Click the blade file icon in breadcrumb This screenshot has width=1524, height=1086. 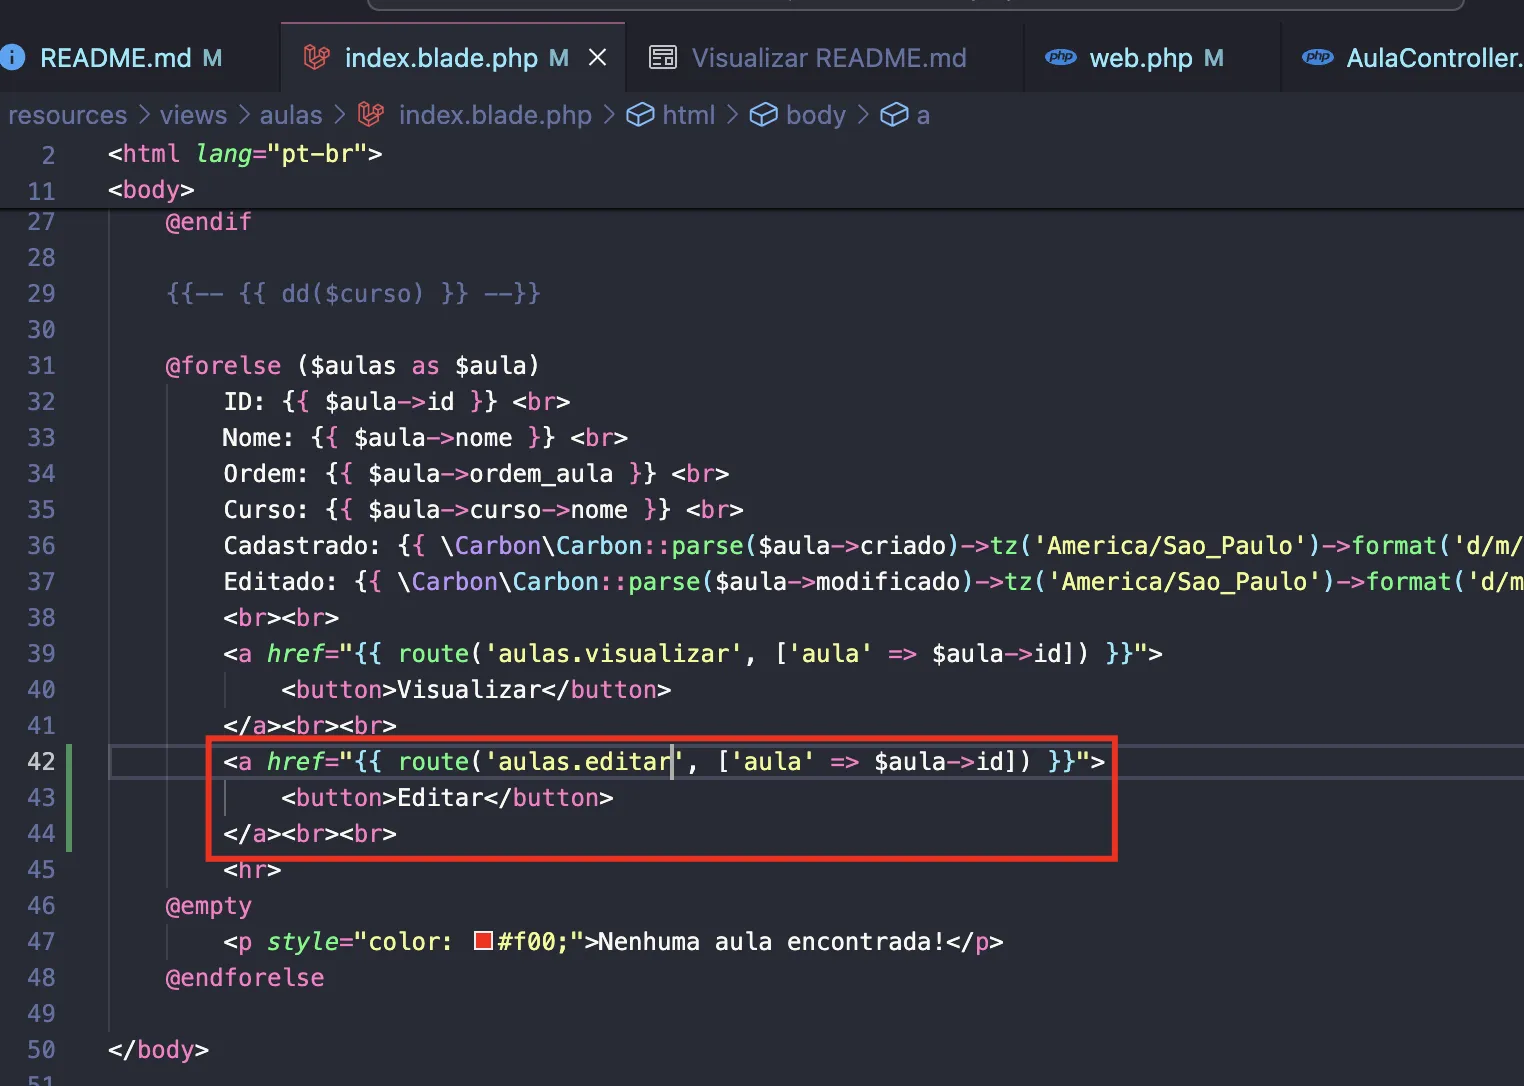[x=371, y=115]
